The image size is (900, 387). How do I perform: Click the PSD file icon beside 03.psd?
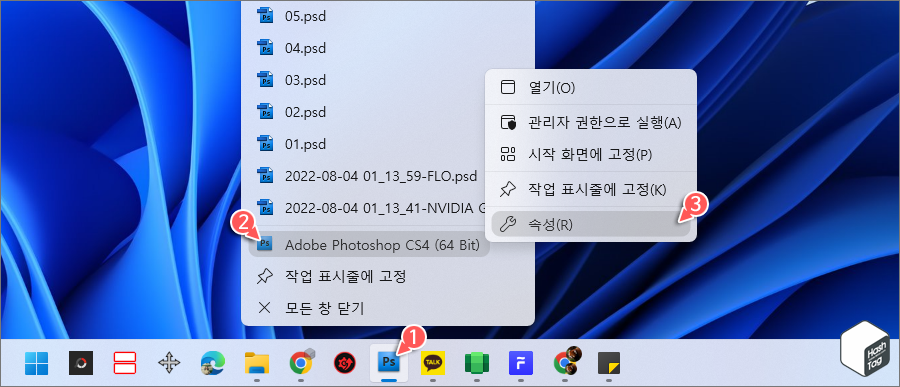click(x=265, y=79)
